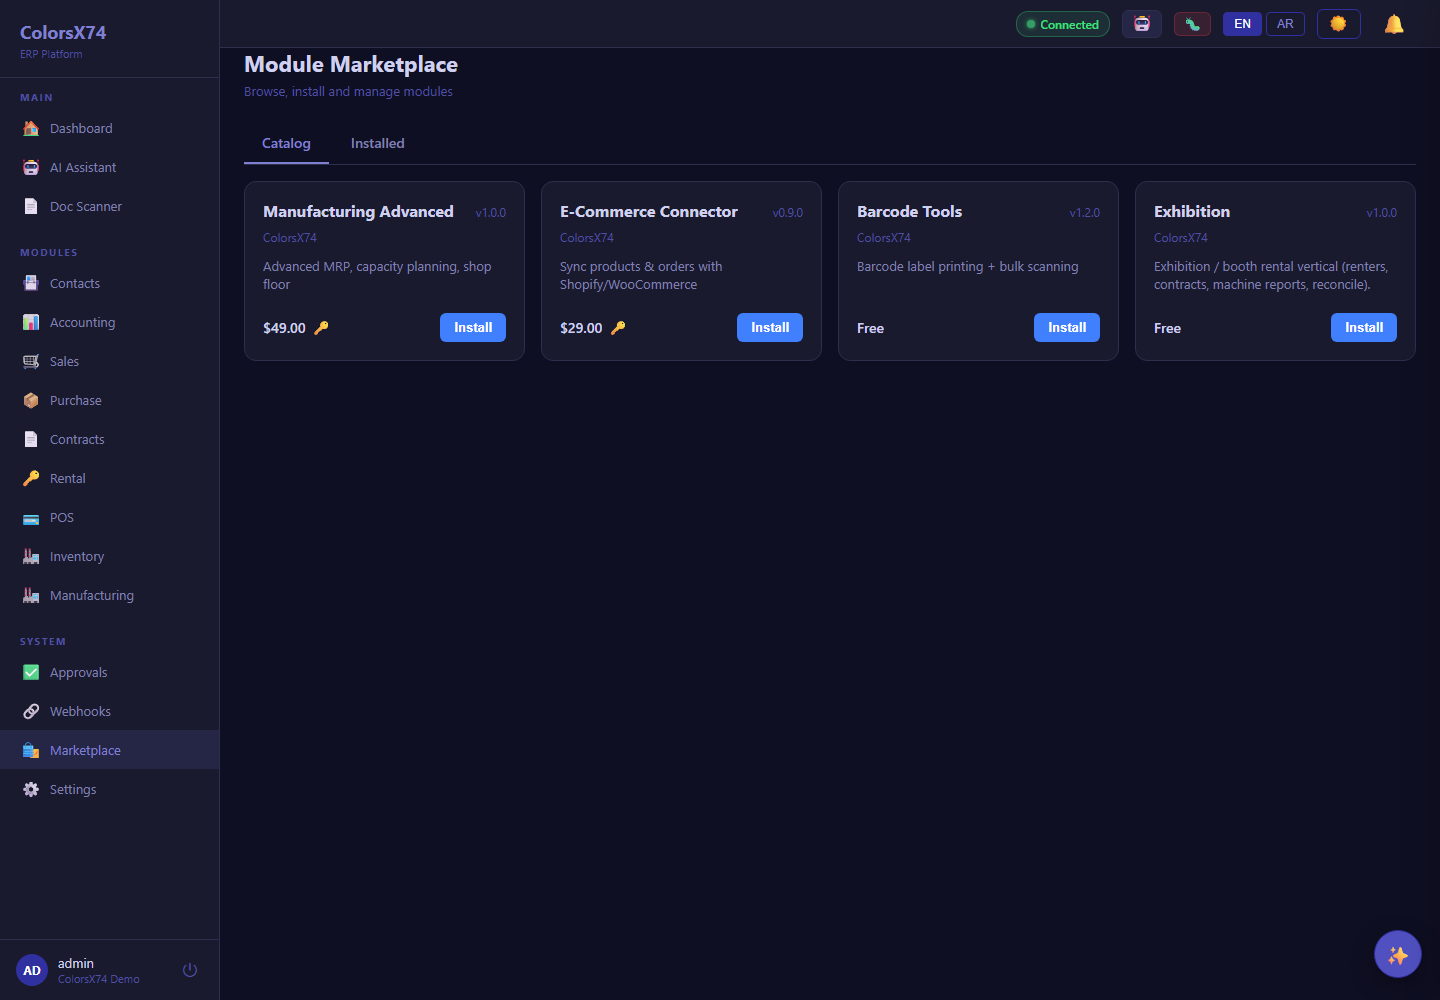Install E-Commerce Connector module
Image resolution: width=1440 pixels, height=1000 pixels.
[770, 328]
